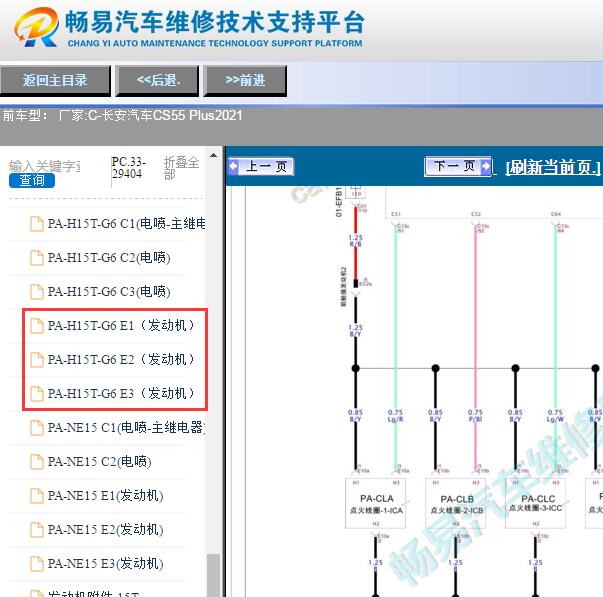Open PA-H15T-G6 C1(电喷-主继电器) item
The width and height of the screenshot is (603, 597).
point(126,223)
